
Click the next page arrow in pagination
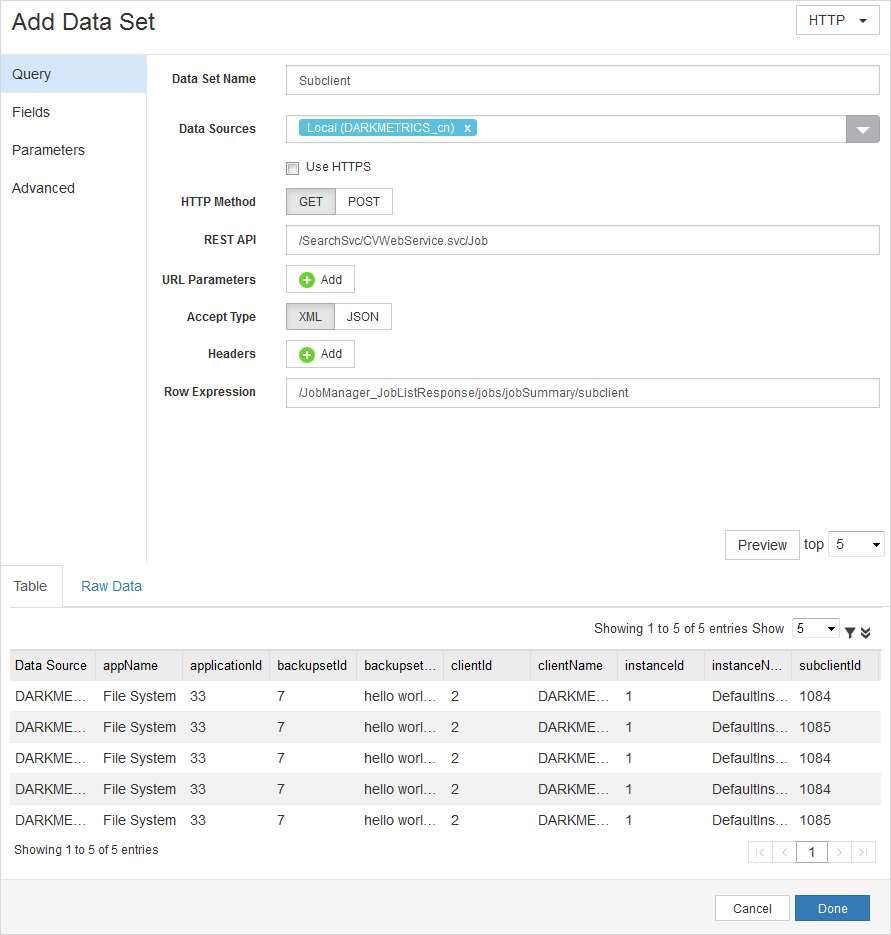(x=838, y=851)
